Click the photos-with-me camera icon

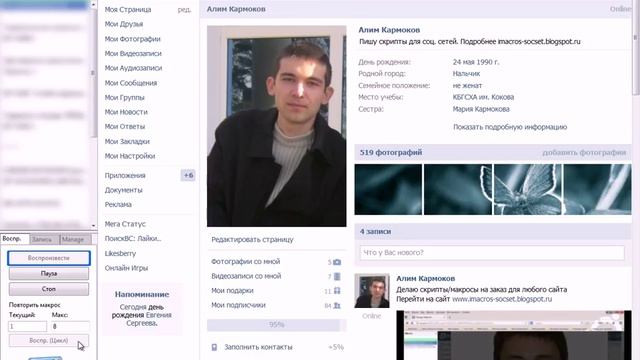click(337, 262)
